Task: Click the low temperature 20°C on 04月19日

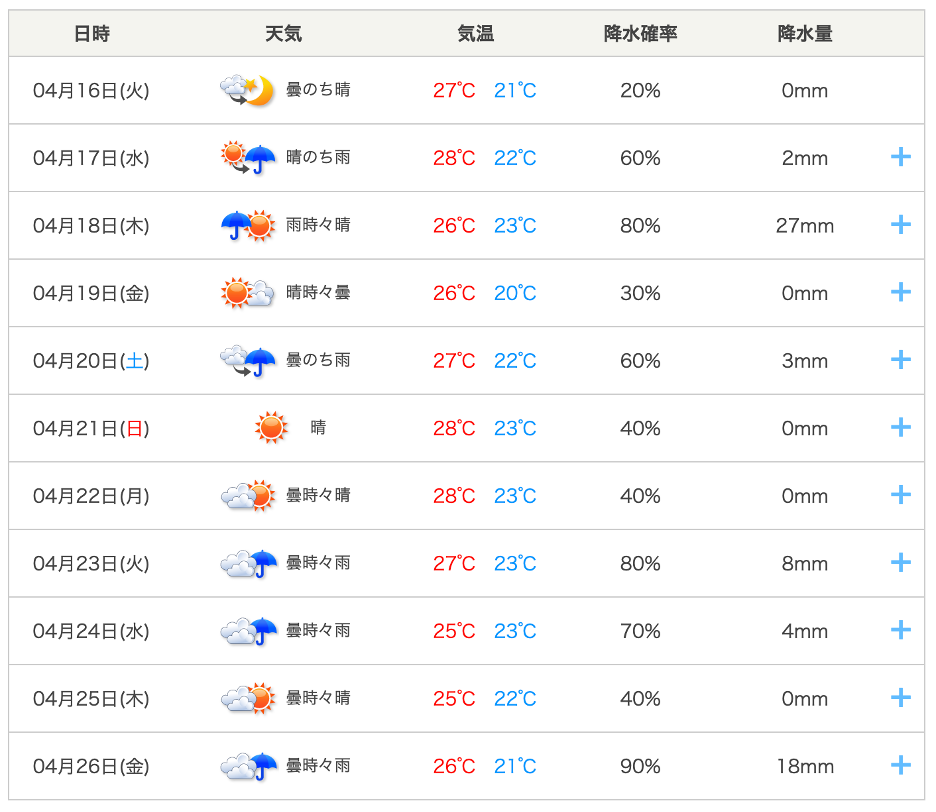Action: pyautogui.click(x=515, y=293)
